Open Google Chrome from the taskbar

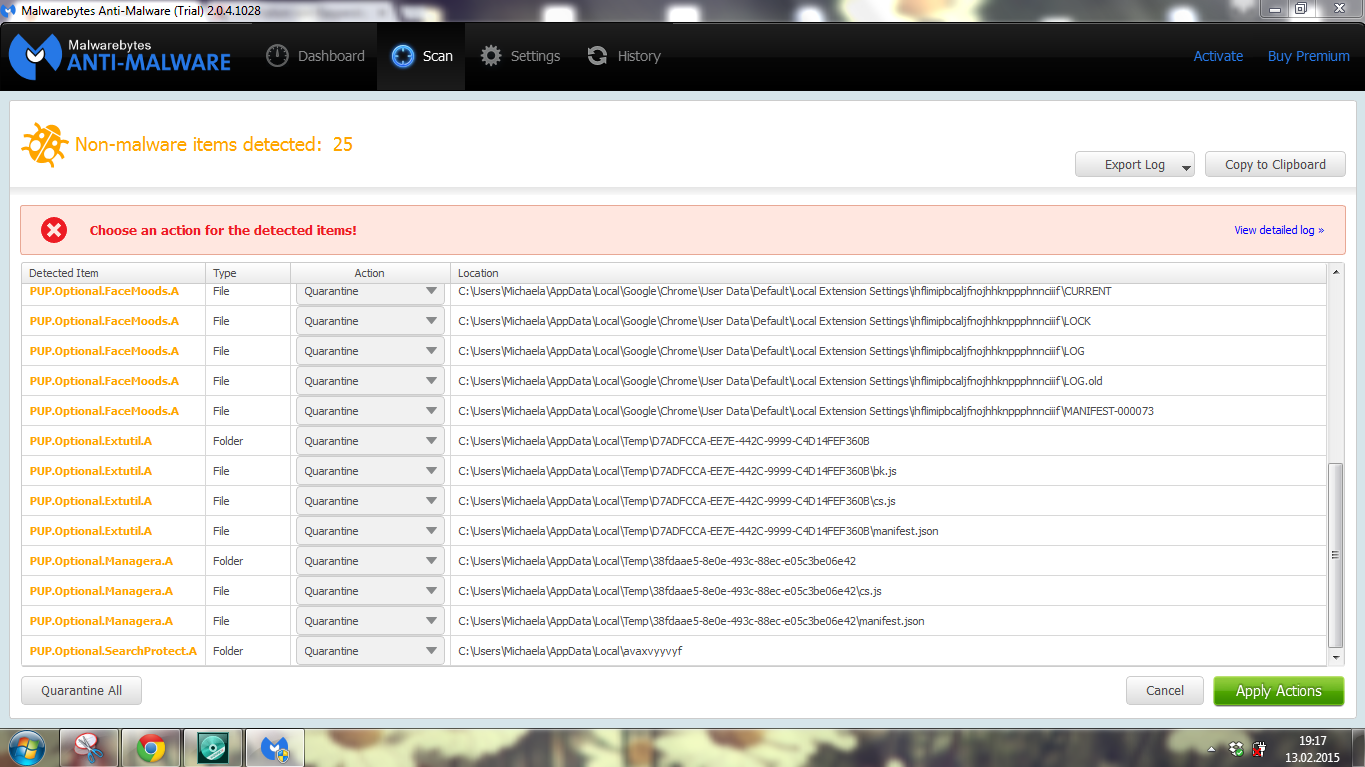tap(151, 747)
